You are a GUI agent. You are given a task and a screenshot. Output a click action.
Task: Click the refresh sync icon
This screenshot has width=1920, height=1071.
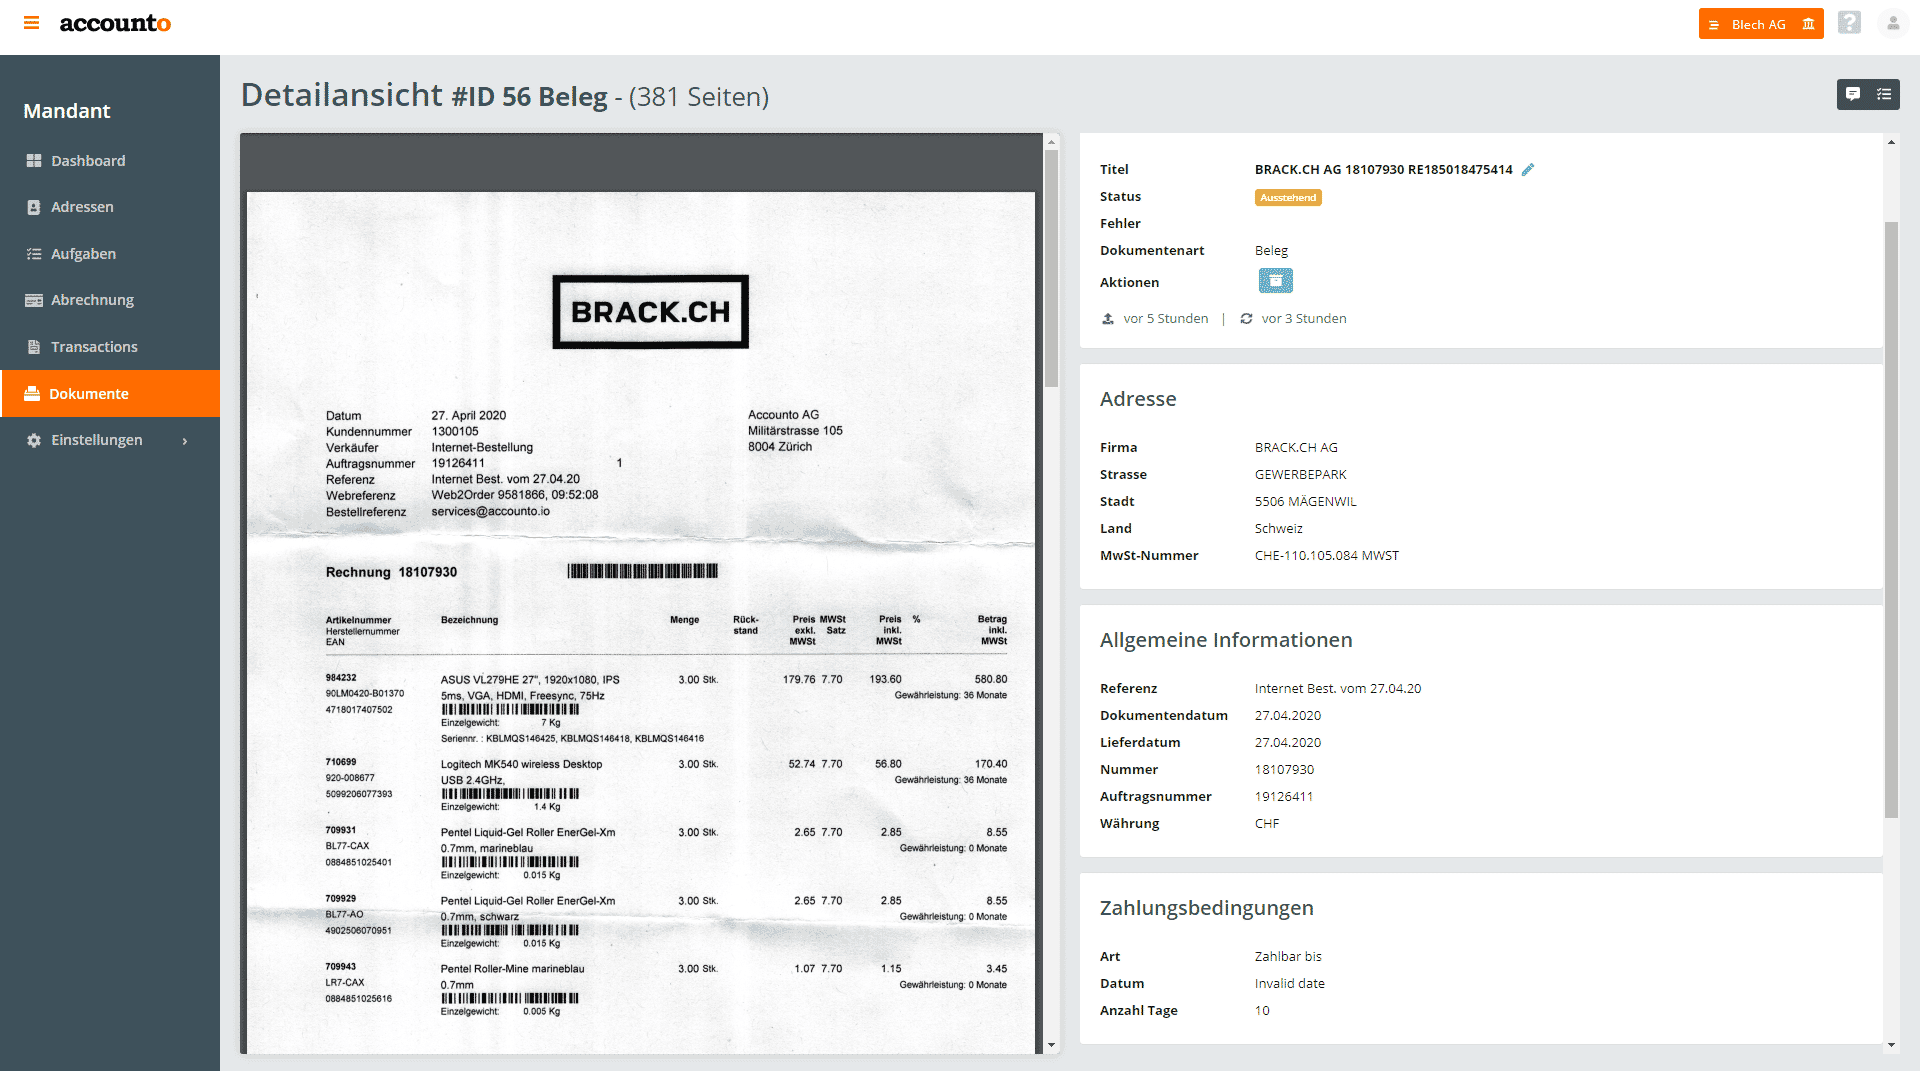pos(1246,319)
